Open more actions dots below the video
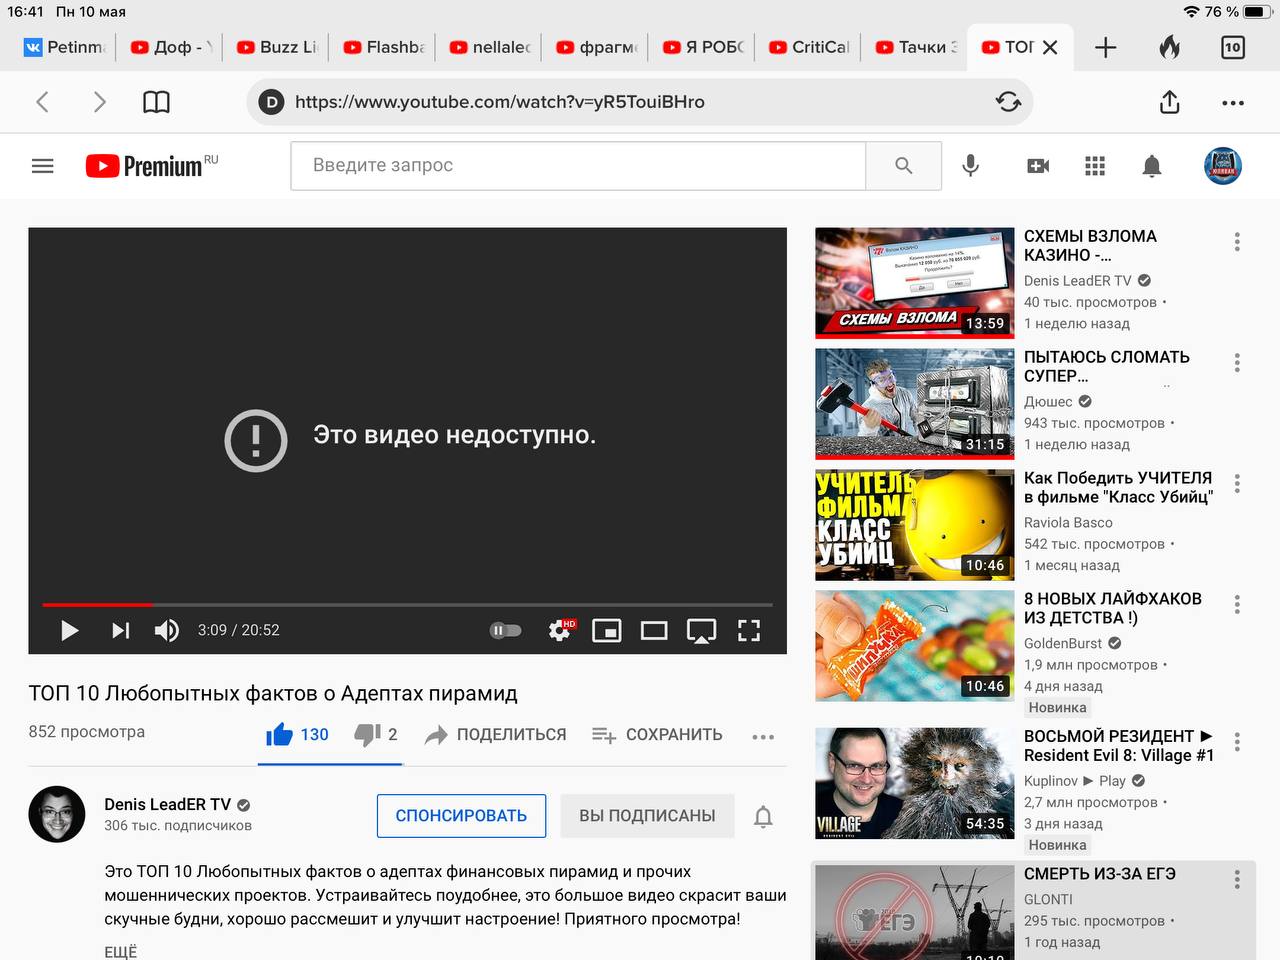The width and height of the screenshot is (1280, 960). 763,737
